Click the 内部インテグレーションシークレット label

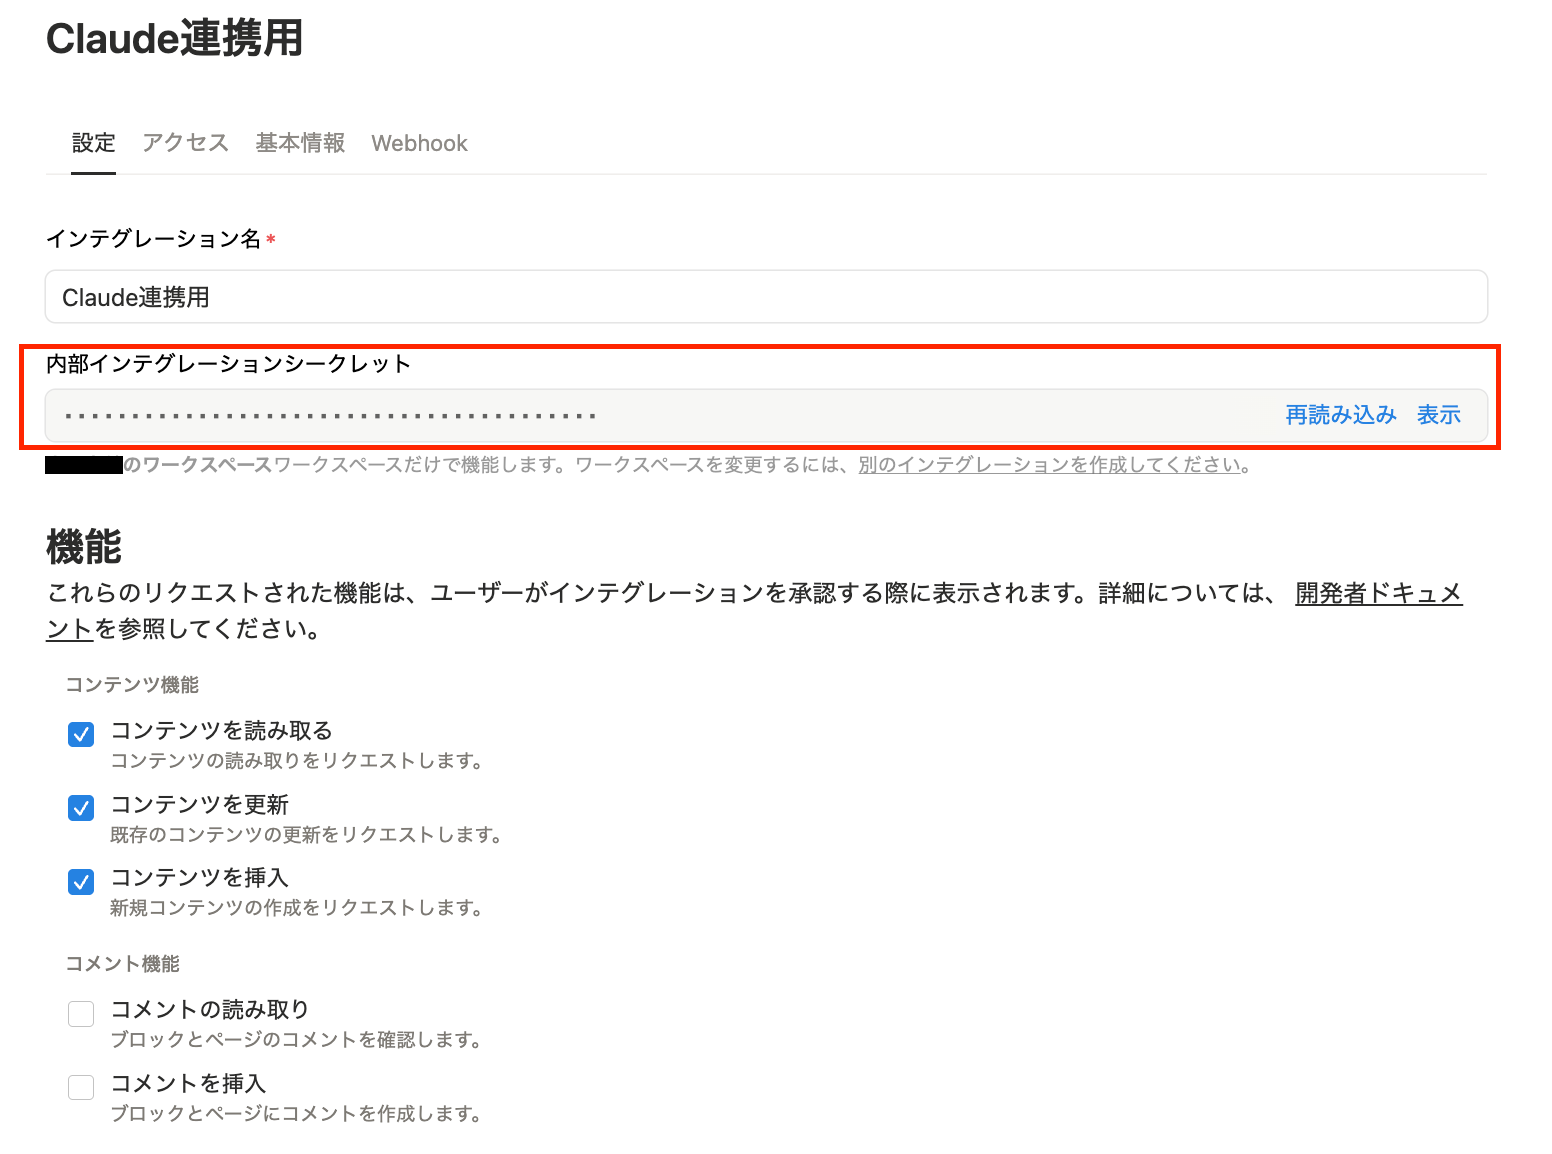click(229, 364)
